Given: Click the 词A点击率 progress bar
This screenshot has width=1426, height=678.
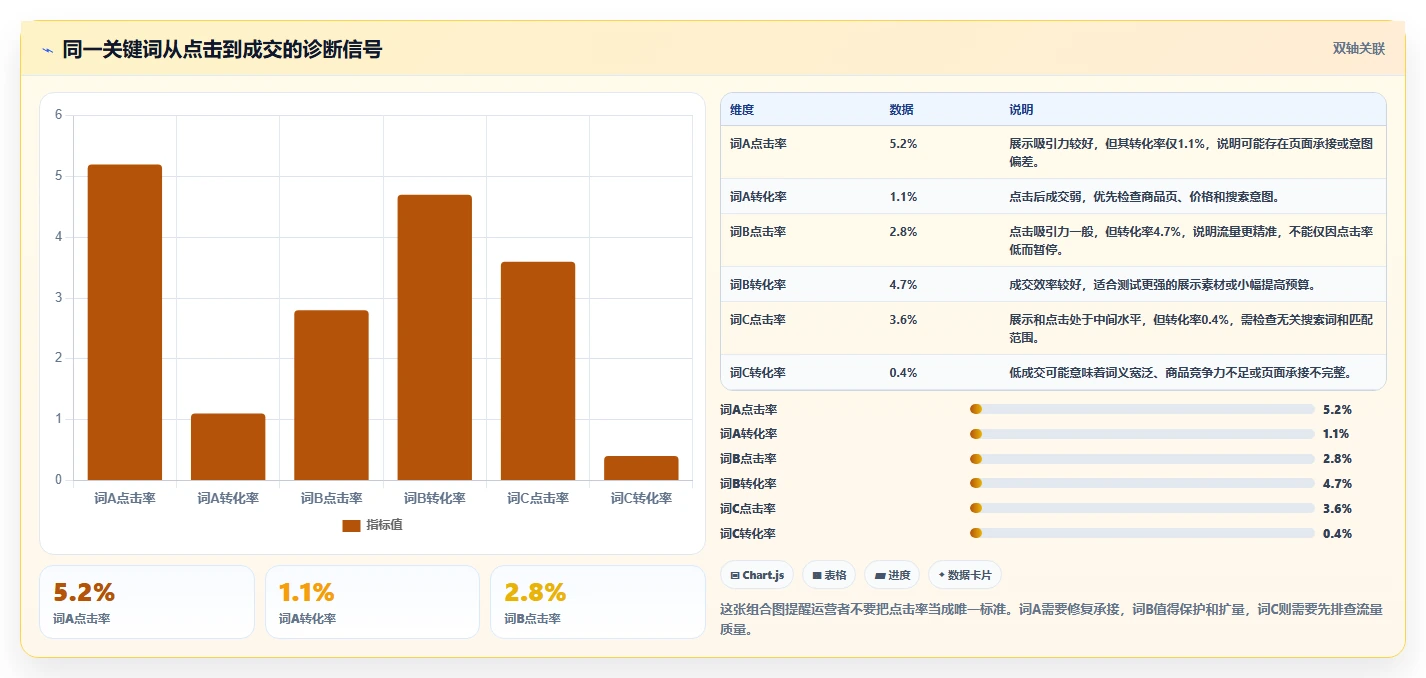Looking at the screenshot, I should pos(1142,409).
